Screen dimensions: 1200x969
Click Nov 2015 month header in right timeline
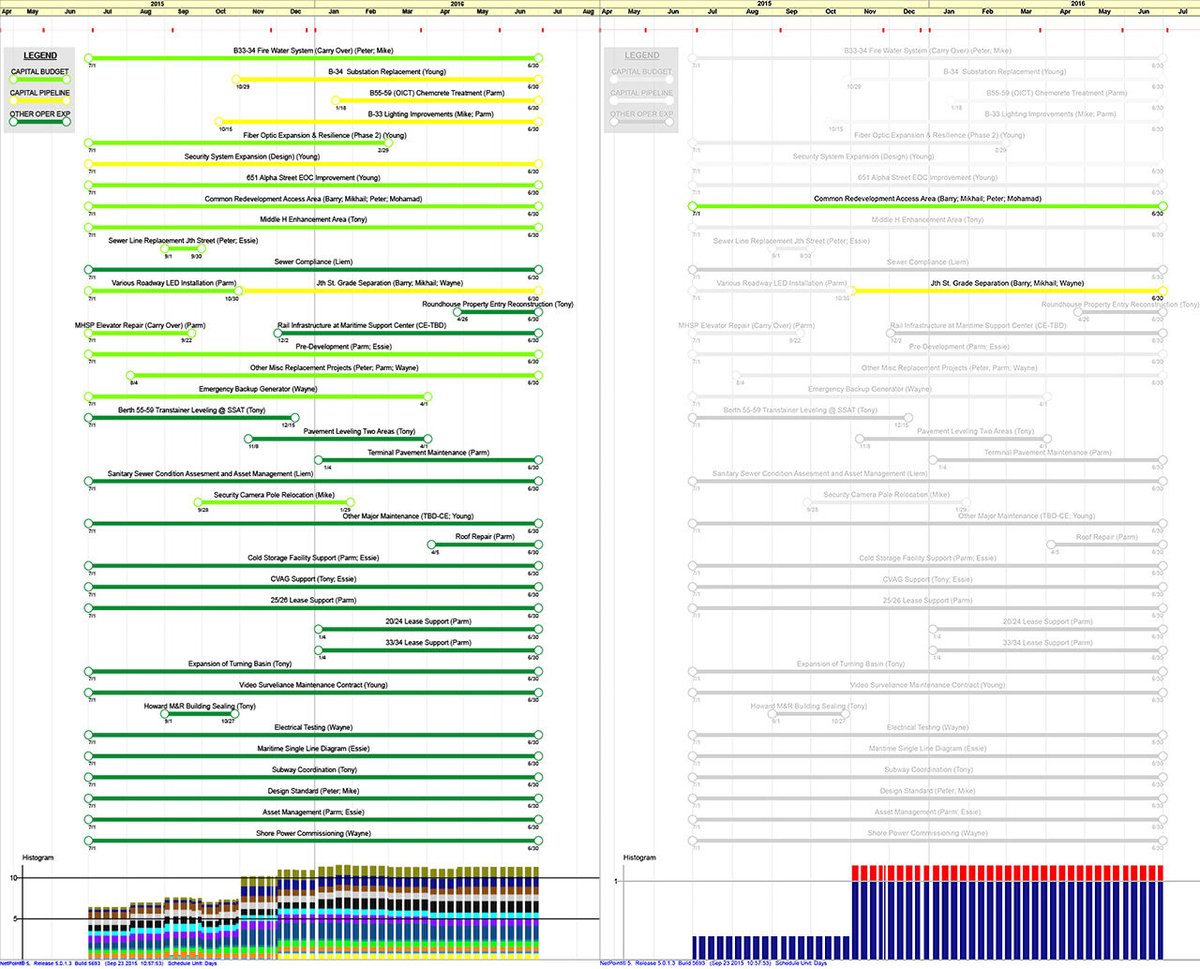pyautogui.click(x=869, y=12)
